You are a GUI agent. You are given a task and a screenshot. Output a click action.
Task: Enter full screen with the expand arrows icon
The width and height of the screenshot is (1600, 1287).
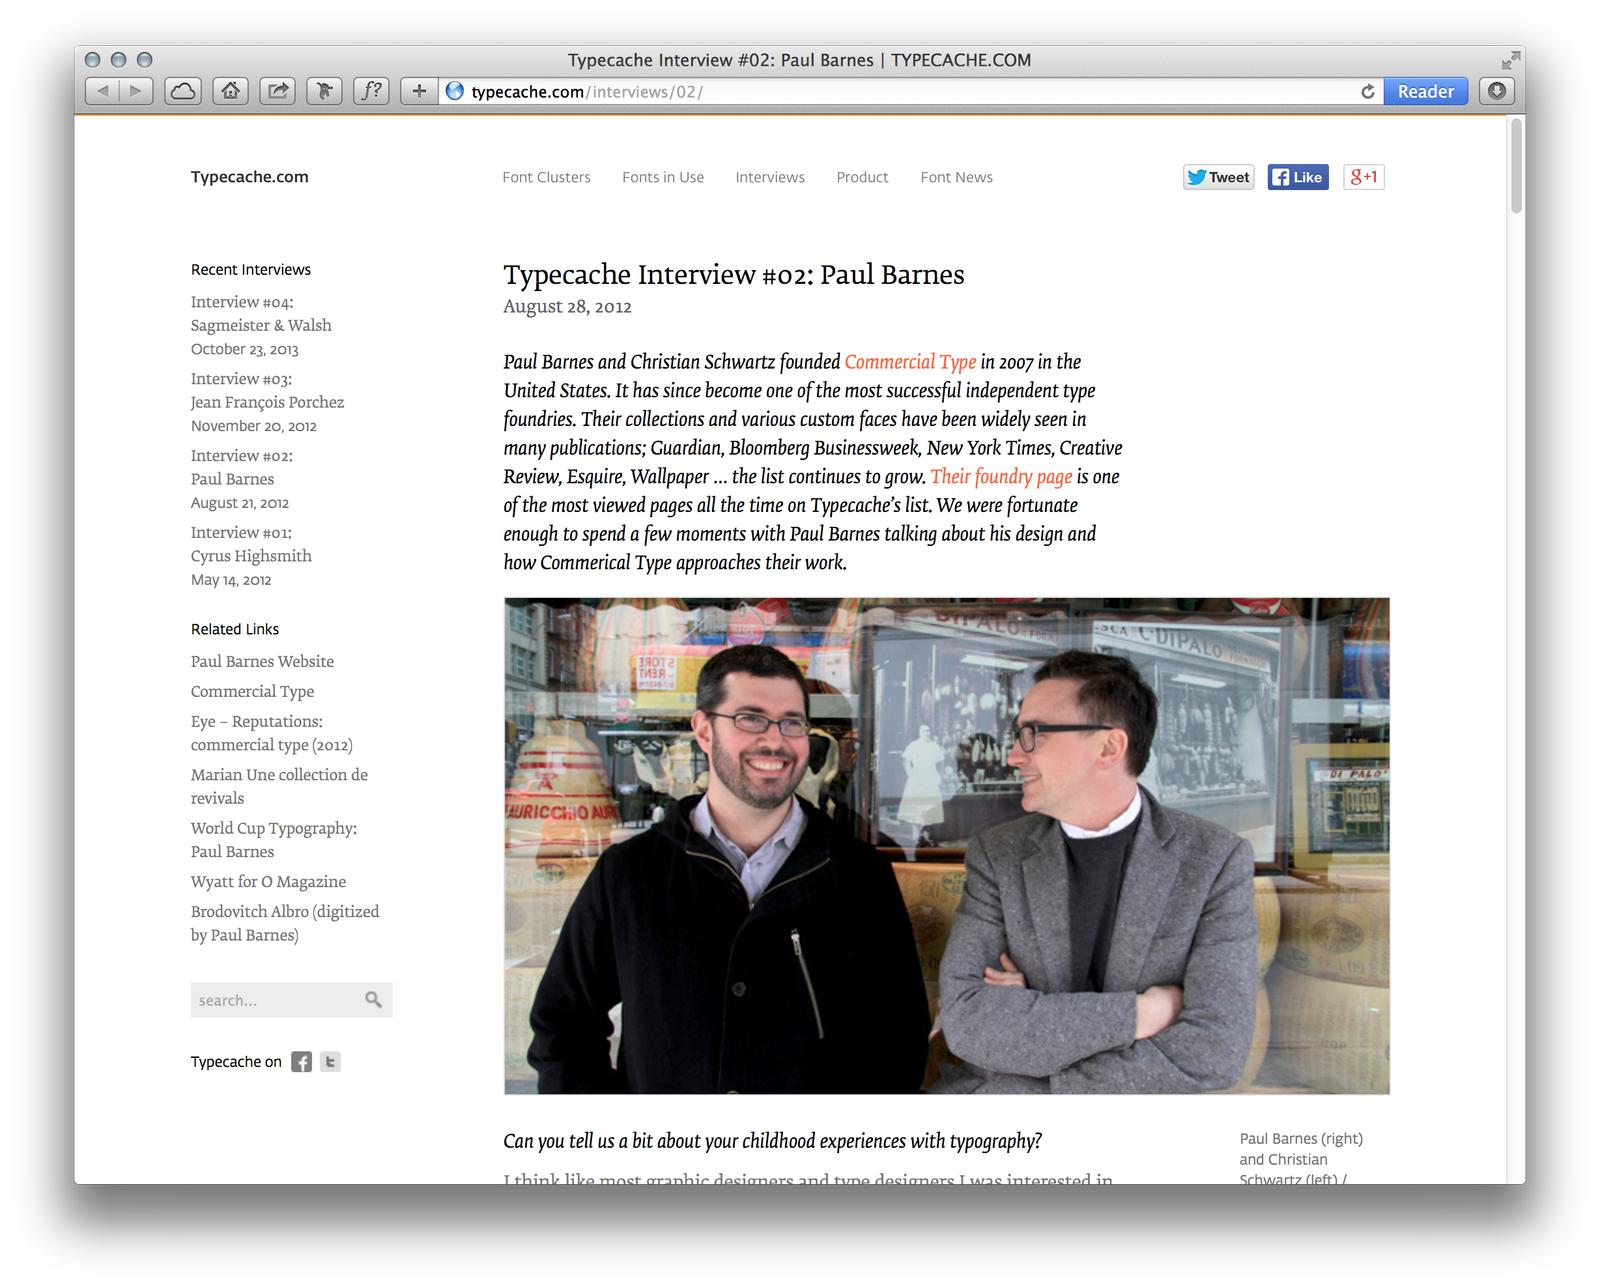pyautogui.click(x=1510, y=60)
